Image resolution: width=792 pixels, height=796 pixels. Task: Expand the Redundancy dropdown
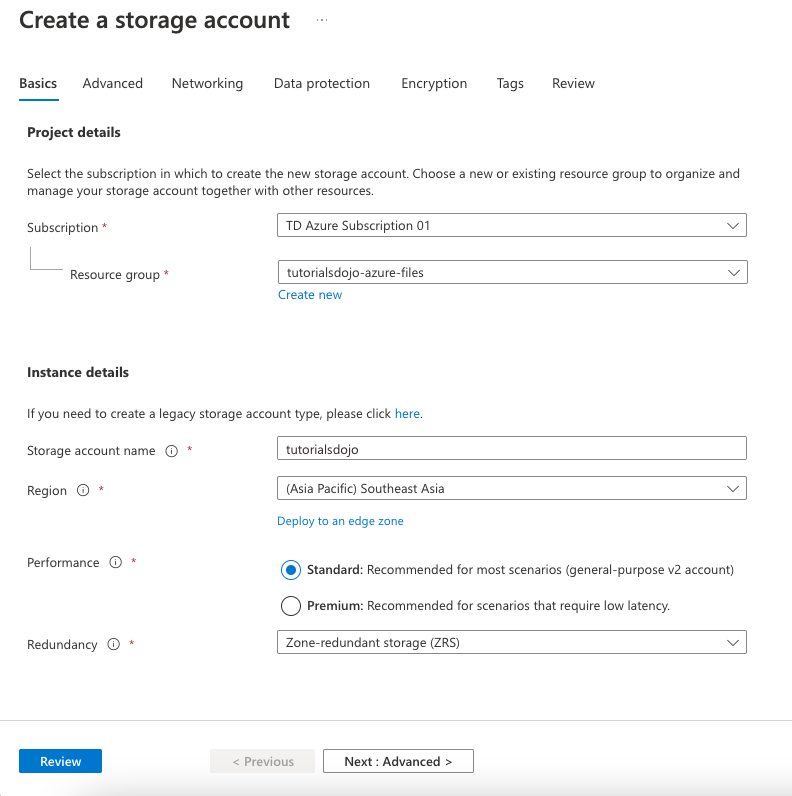coord(511,642)
